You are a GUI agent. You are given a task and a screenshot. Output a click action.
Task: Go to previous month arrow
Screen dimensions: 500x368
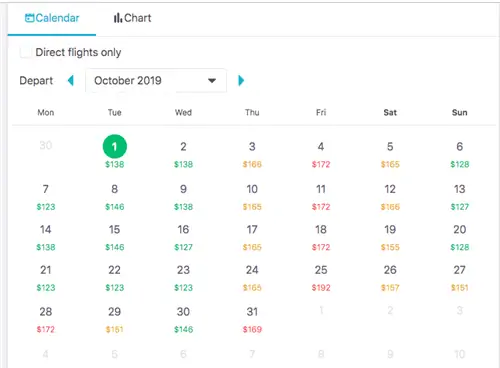coord(71,81)
